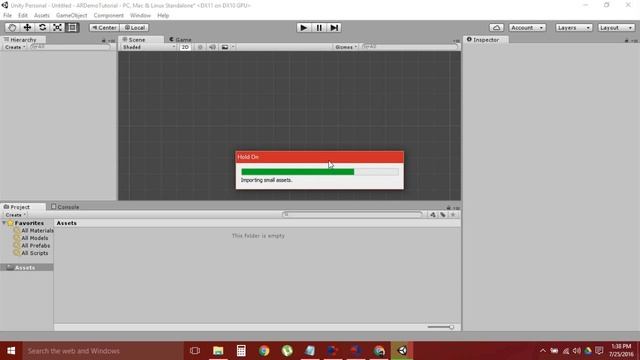Image resolution: width=640 pixels, height=360 pixels.
Task: Select the Assets folder in tree
Action: coord(27,268)
